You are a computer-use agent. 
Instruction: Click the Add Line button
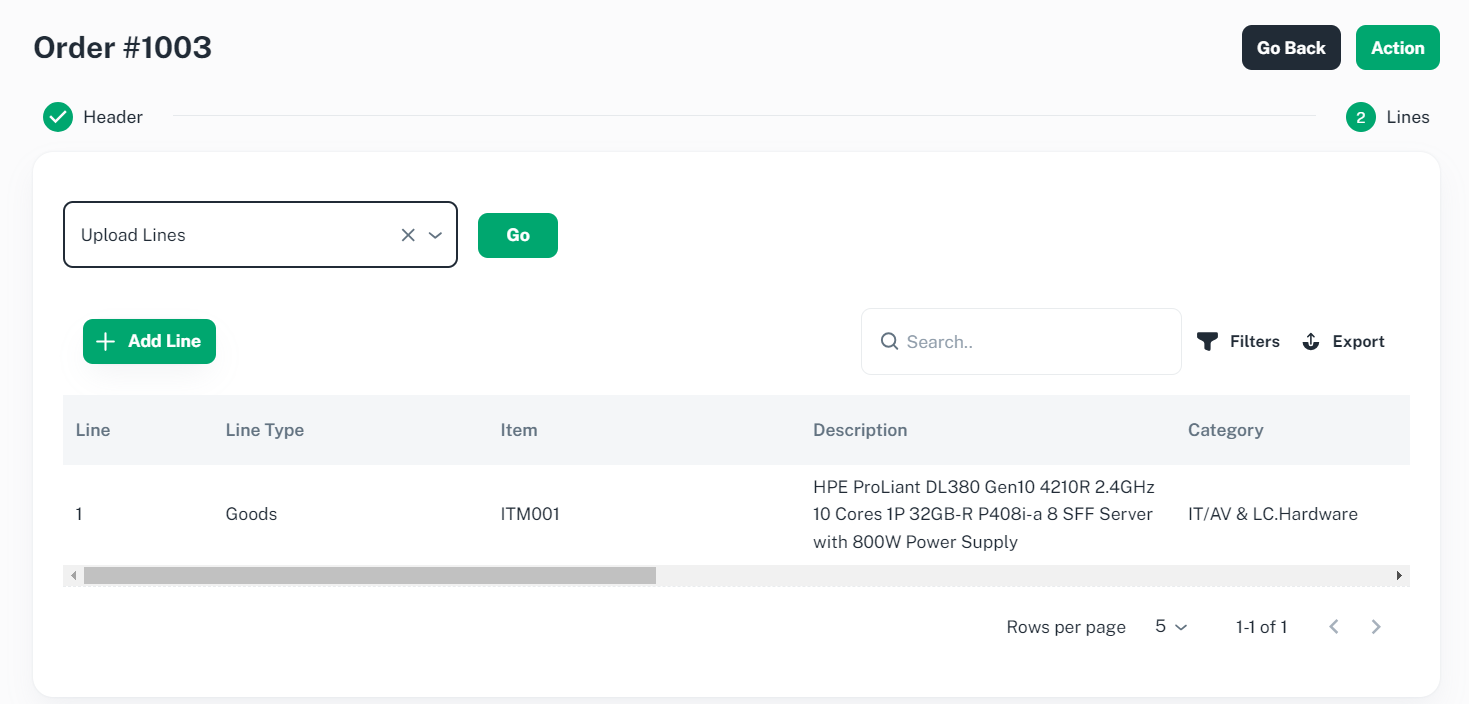coord(149,341)
